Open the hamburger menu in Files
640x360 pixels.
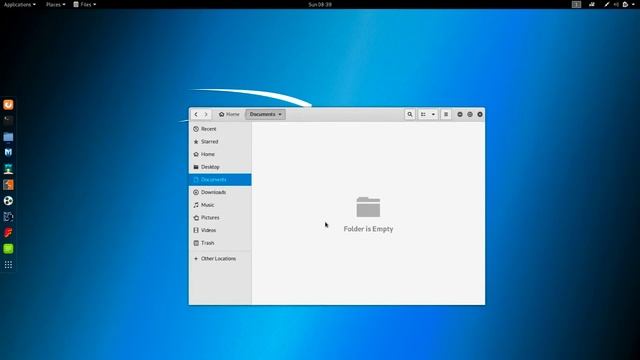(446, 114)
